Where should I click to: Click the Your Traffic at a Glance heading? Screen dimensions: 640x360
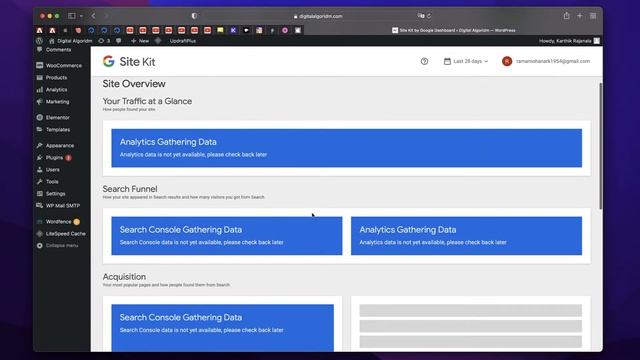click(147, 101)
